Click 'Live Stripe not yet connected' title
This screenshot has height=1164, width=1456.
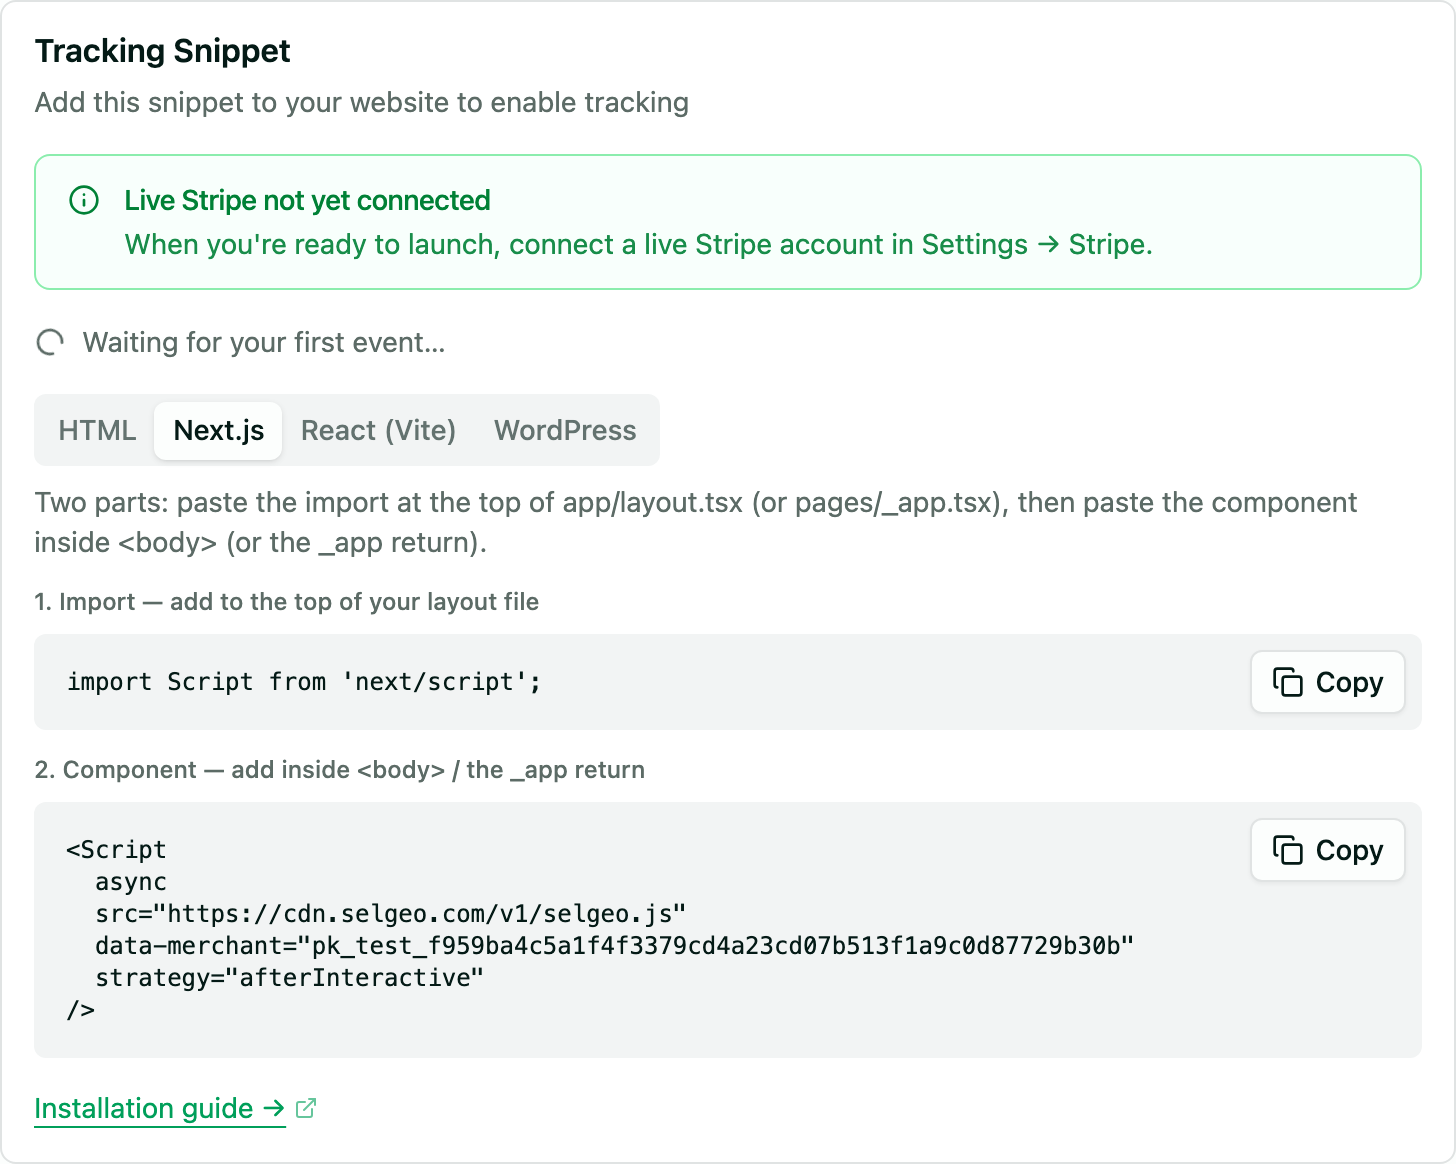coord(307,200)
